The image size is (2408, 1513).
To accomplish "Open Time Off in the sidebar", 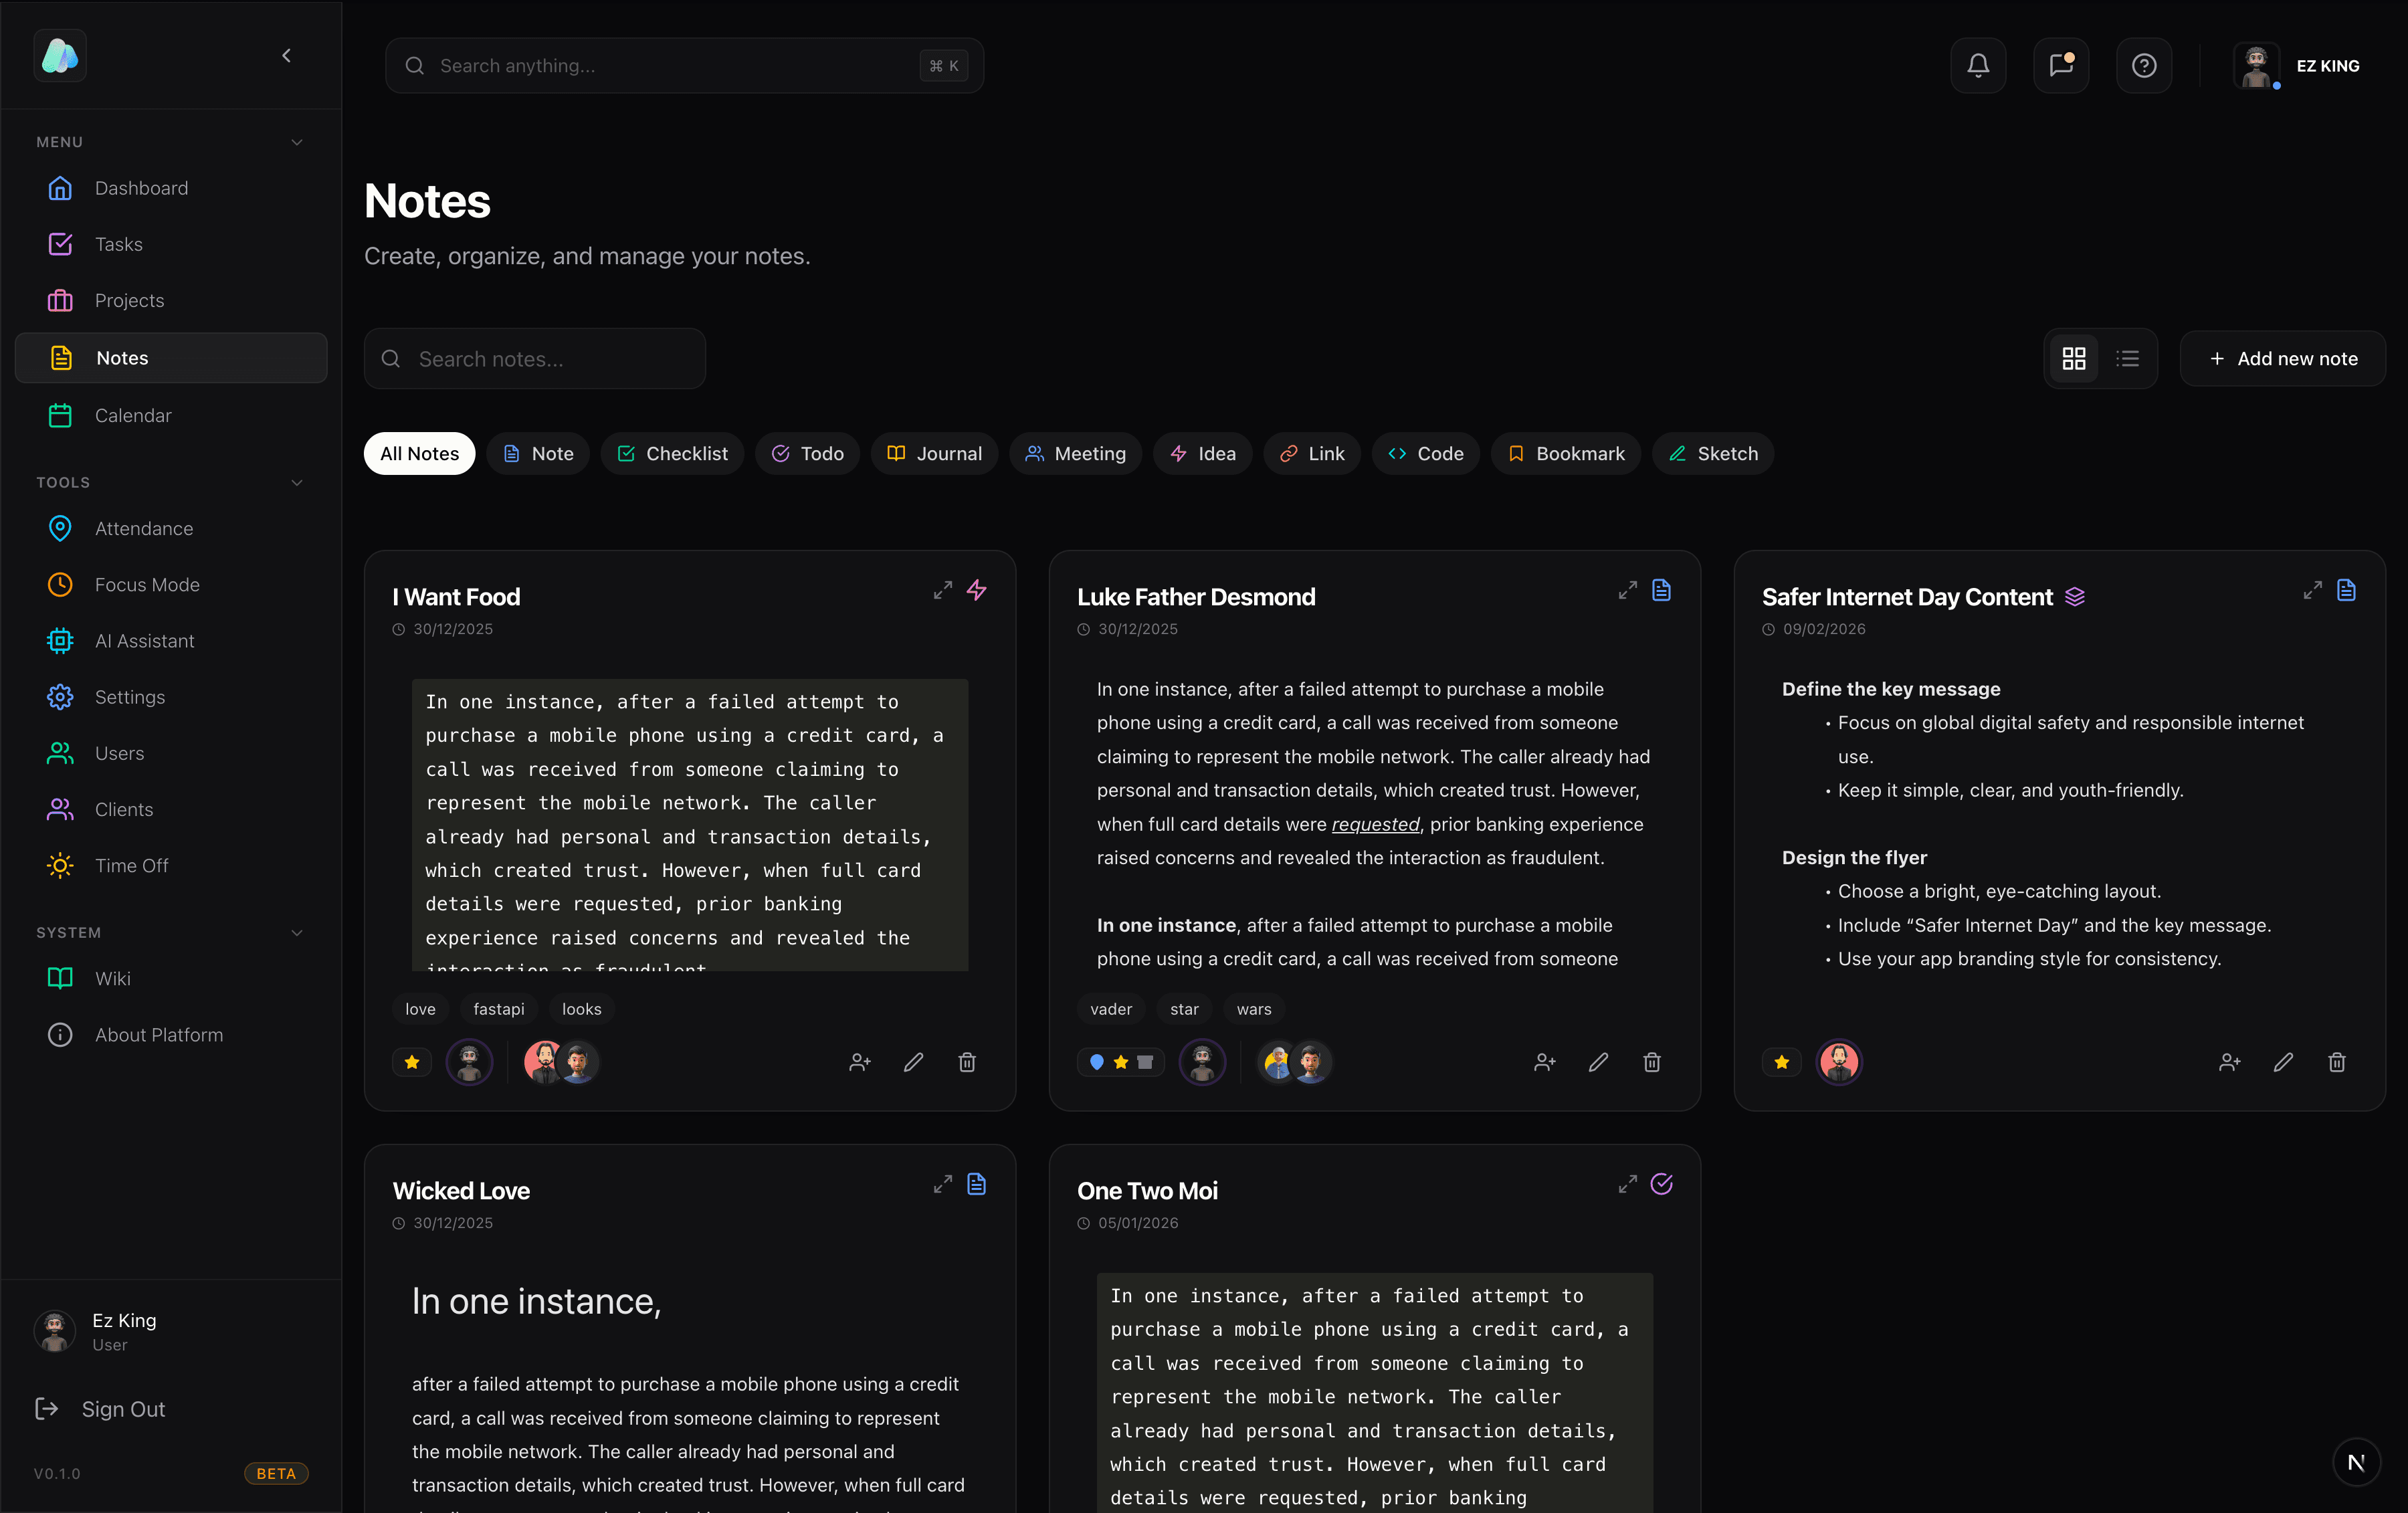I will click(x=171, y=866).
